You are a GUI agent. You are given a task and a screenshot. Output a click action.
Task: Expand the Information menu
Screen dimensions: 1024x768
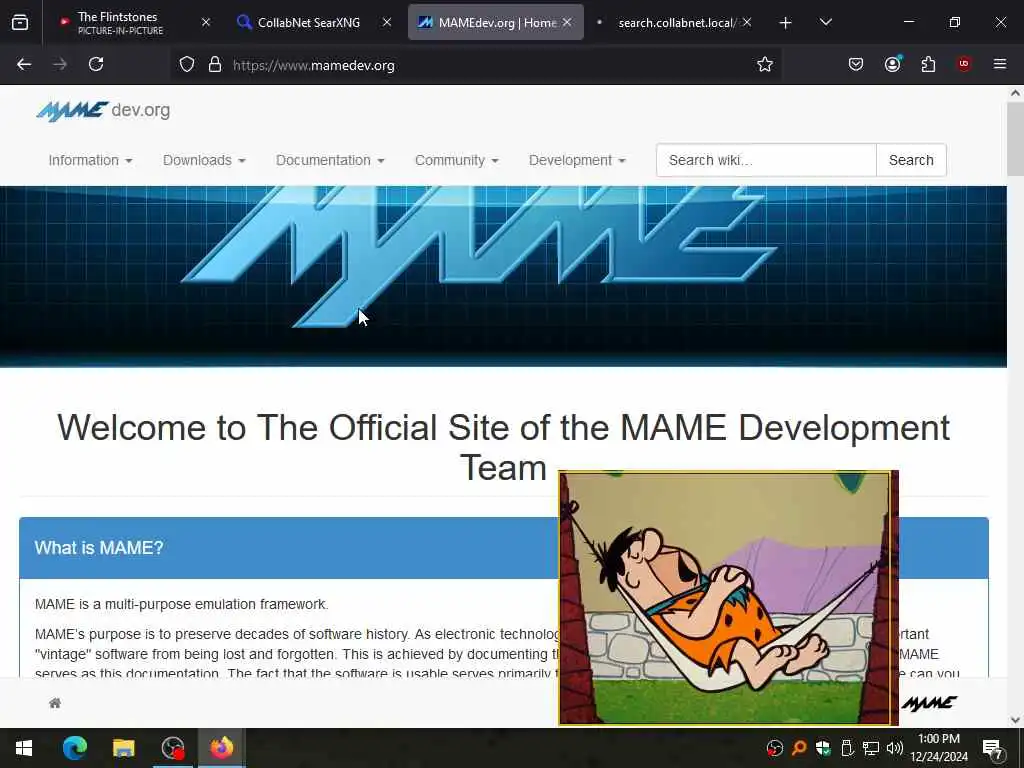[90, 160]
